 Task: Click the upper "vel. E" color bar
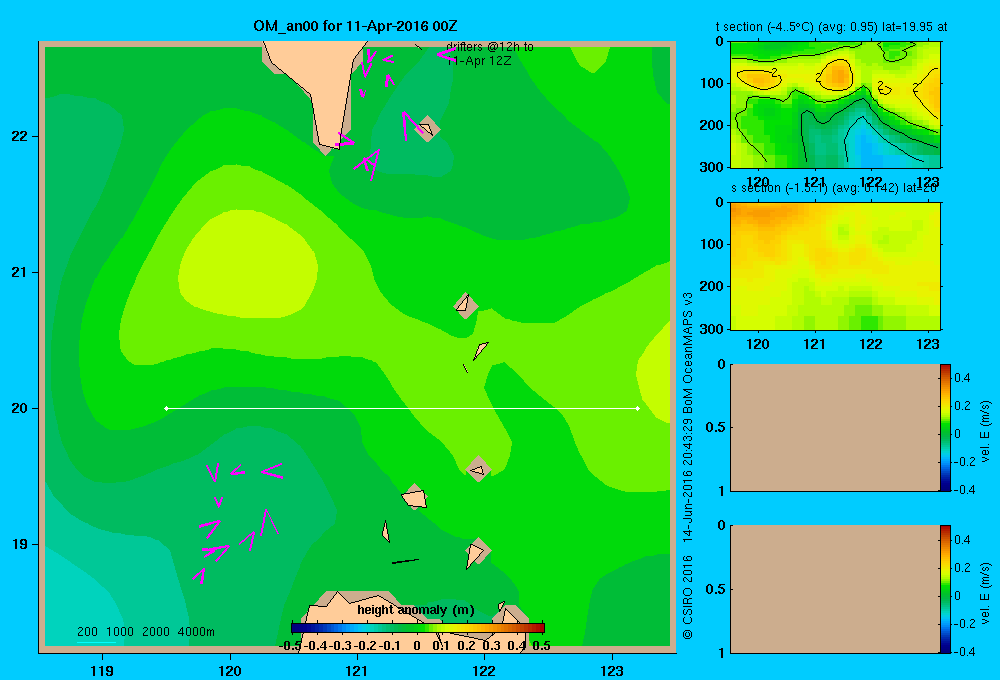tap(945, 427)
